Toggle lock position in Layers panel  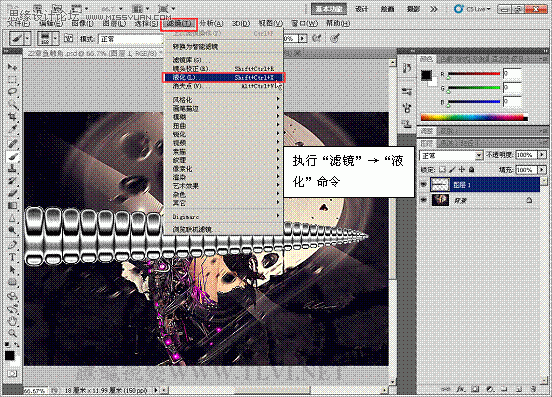pos(462,170)
